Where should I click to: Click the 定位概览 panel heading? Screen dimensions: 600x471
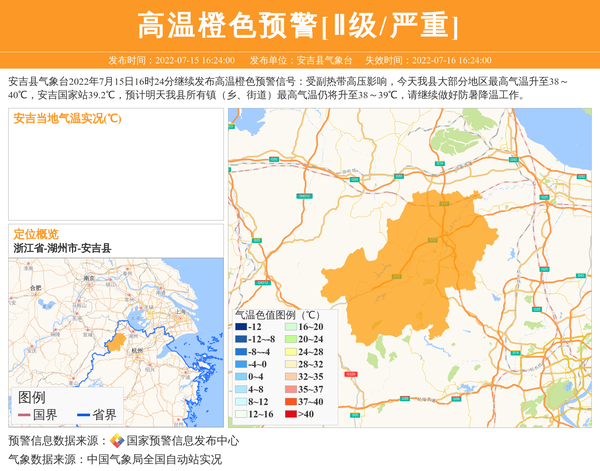pos(36,233)
